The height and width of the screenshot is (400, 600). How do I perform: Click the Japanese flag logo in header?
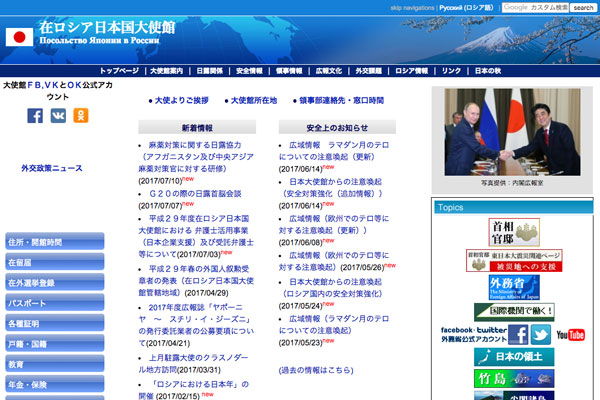click(19, 38)
